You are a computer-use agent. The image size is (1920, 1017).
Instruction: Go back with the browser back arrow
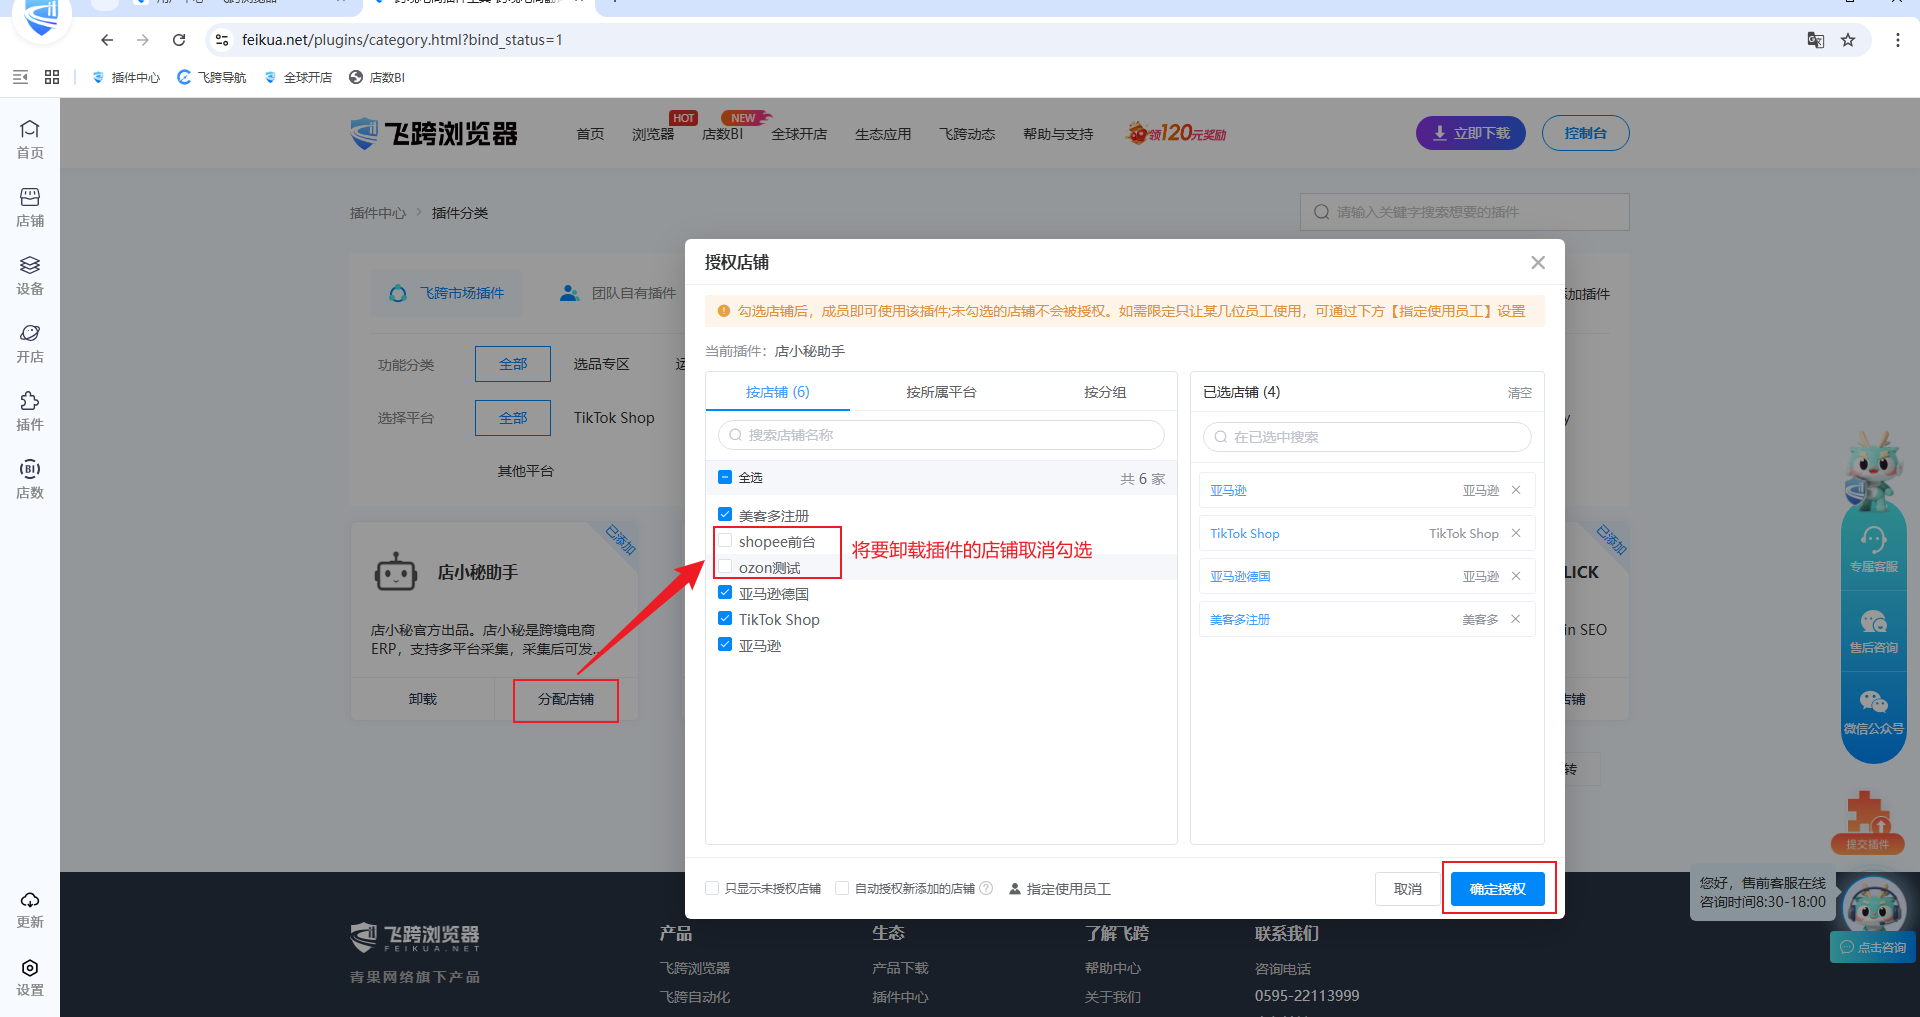click(x=107, y=40)
